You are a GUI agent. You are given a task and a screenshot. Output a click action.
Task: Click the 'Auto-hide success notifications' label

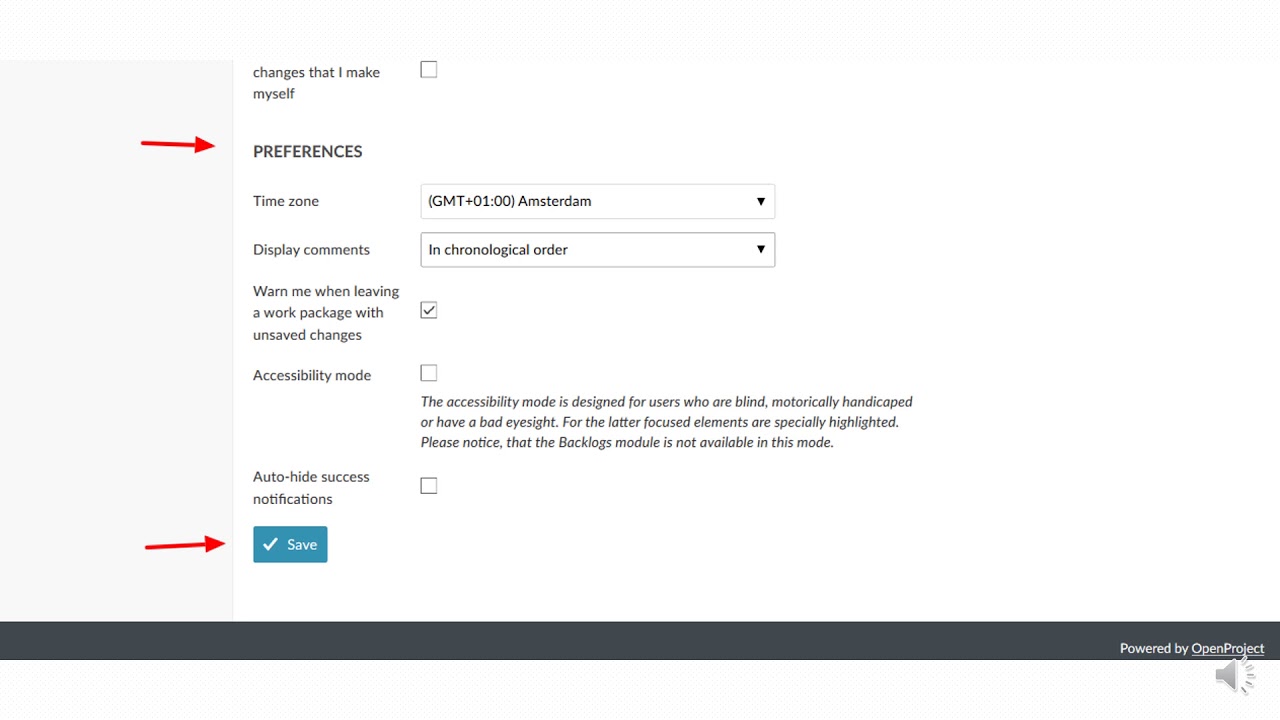[x=311, y=488]
